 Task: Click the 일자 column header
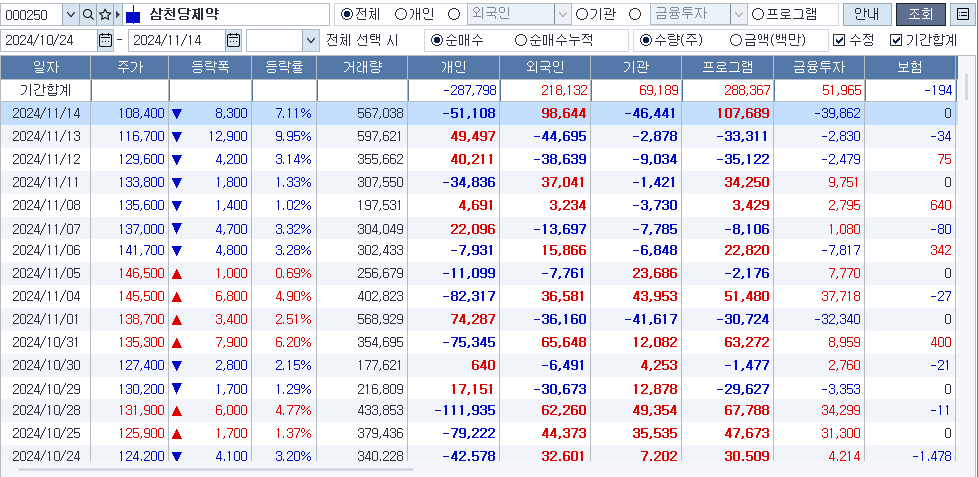(46, 67)
